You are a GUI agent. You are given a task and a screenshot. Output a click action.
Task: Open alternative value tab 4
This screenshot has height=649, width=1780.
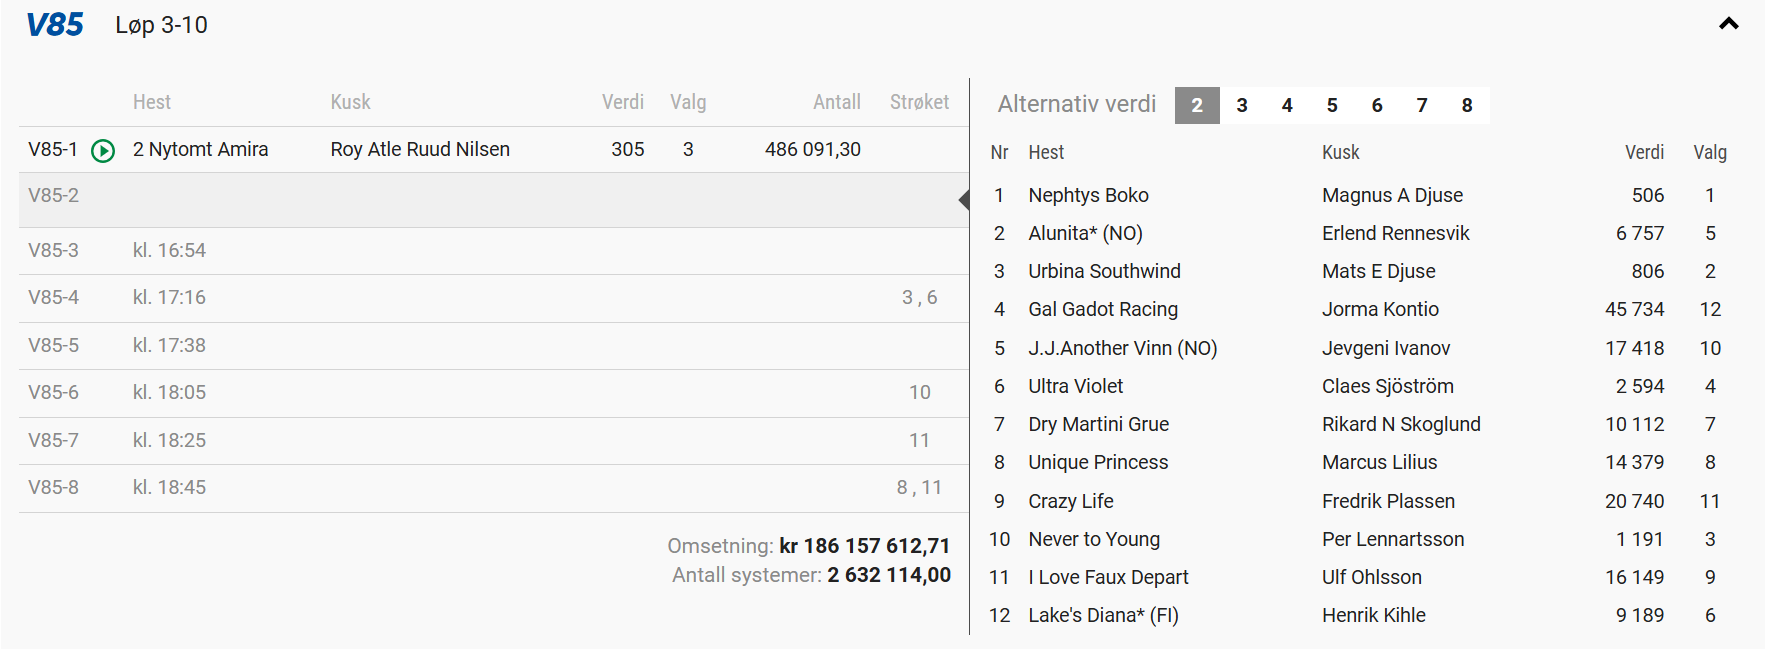coord(1287,105)
